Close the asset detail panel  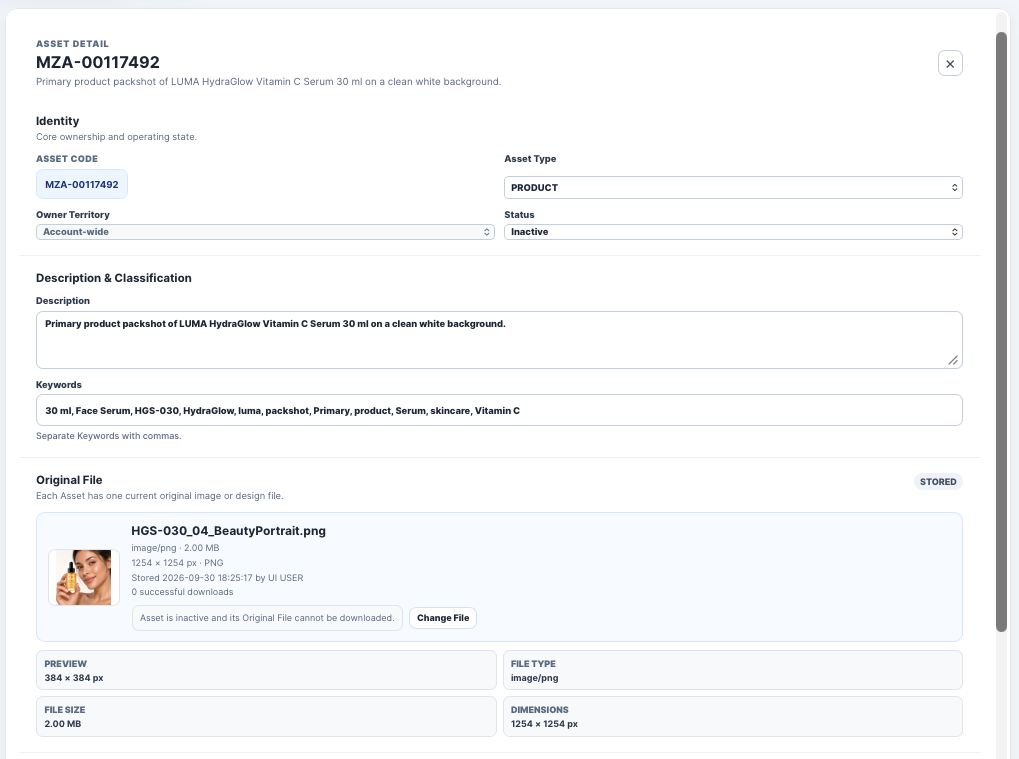point(950,64)
